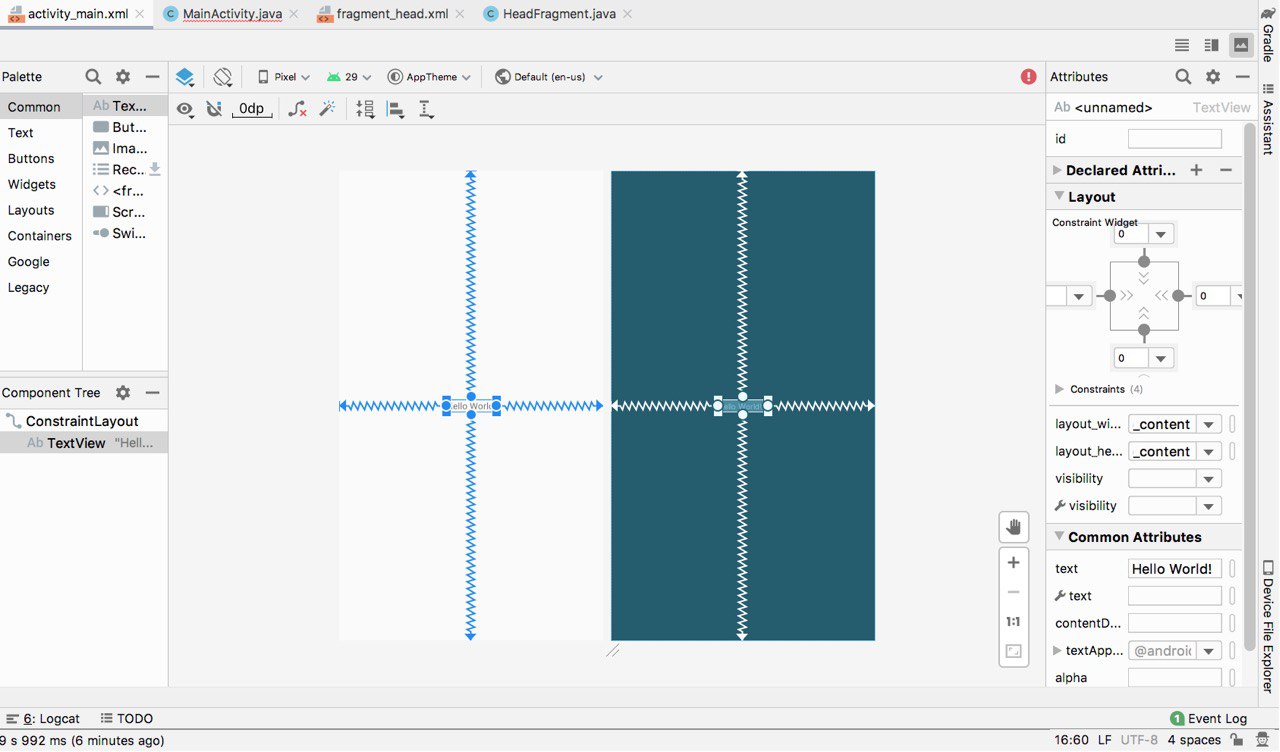Viewport: 1280px width, 752px height.
Task: Pick ImageView palette item
Action: (125, 148)
